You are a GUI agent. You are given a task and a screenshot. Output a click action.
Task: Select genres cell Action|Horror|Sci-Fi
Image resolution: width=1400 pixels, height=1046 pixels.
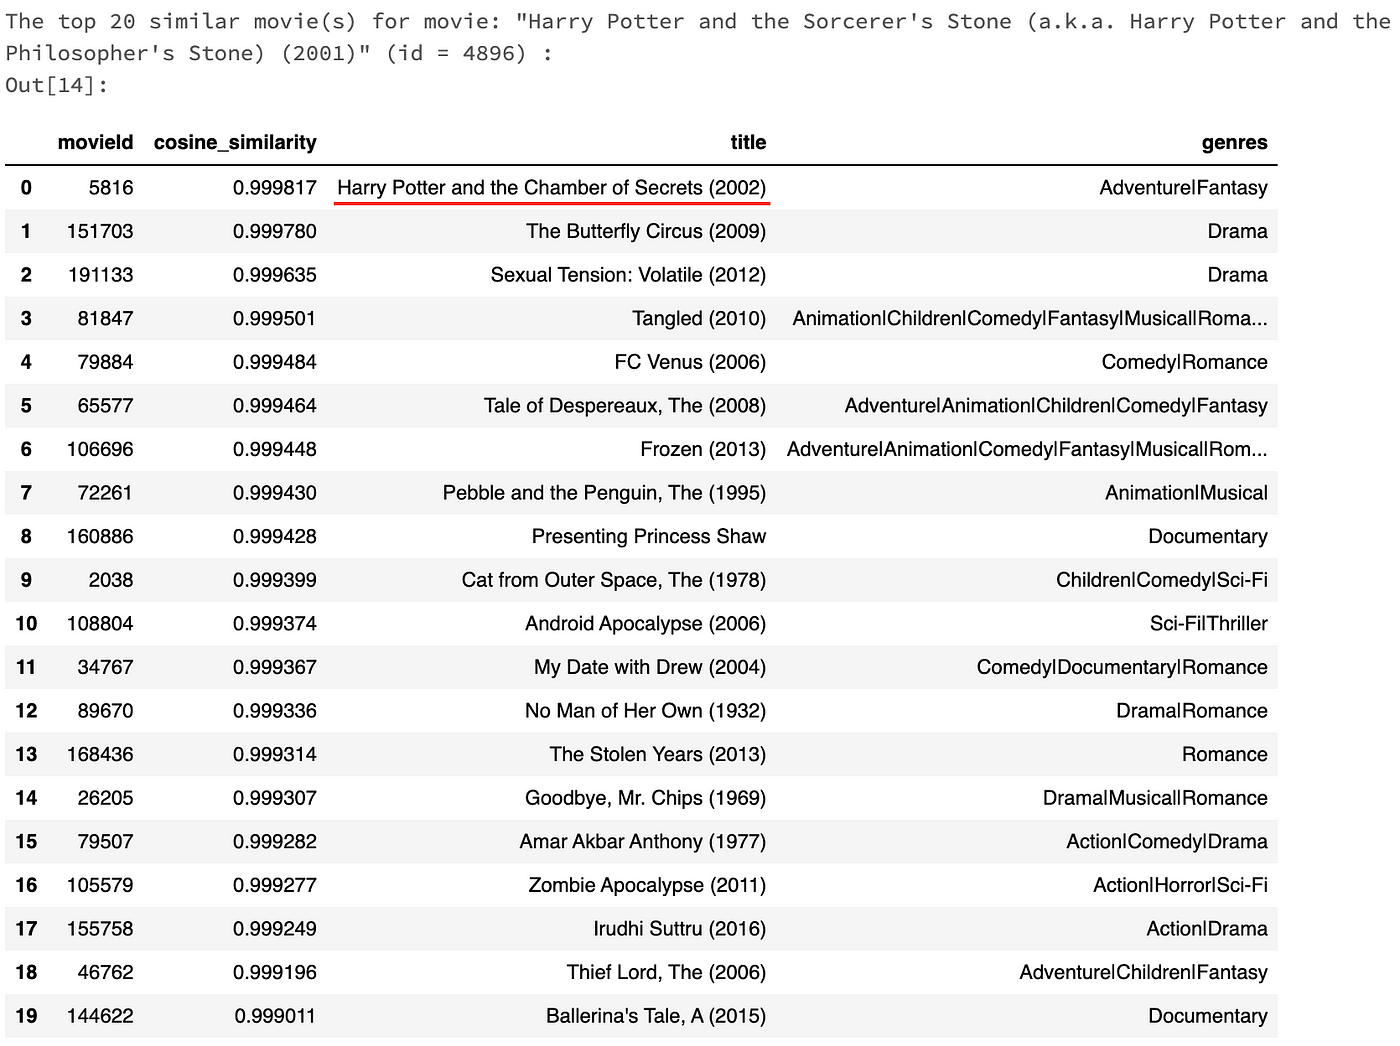point(1180,885)
